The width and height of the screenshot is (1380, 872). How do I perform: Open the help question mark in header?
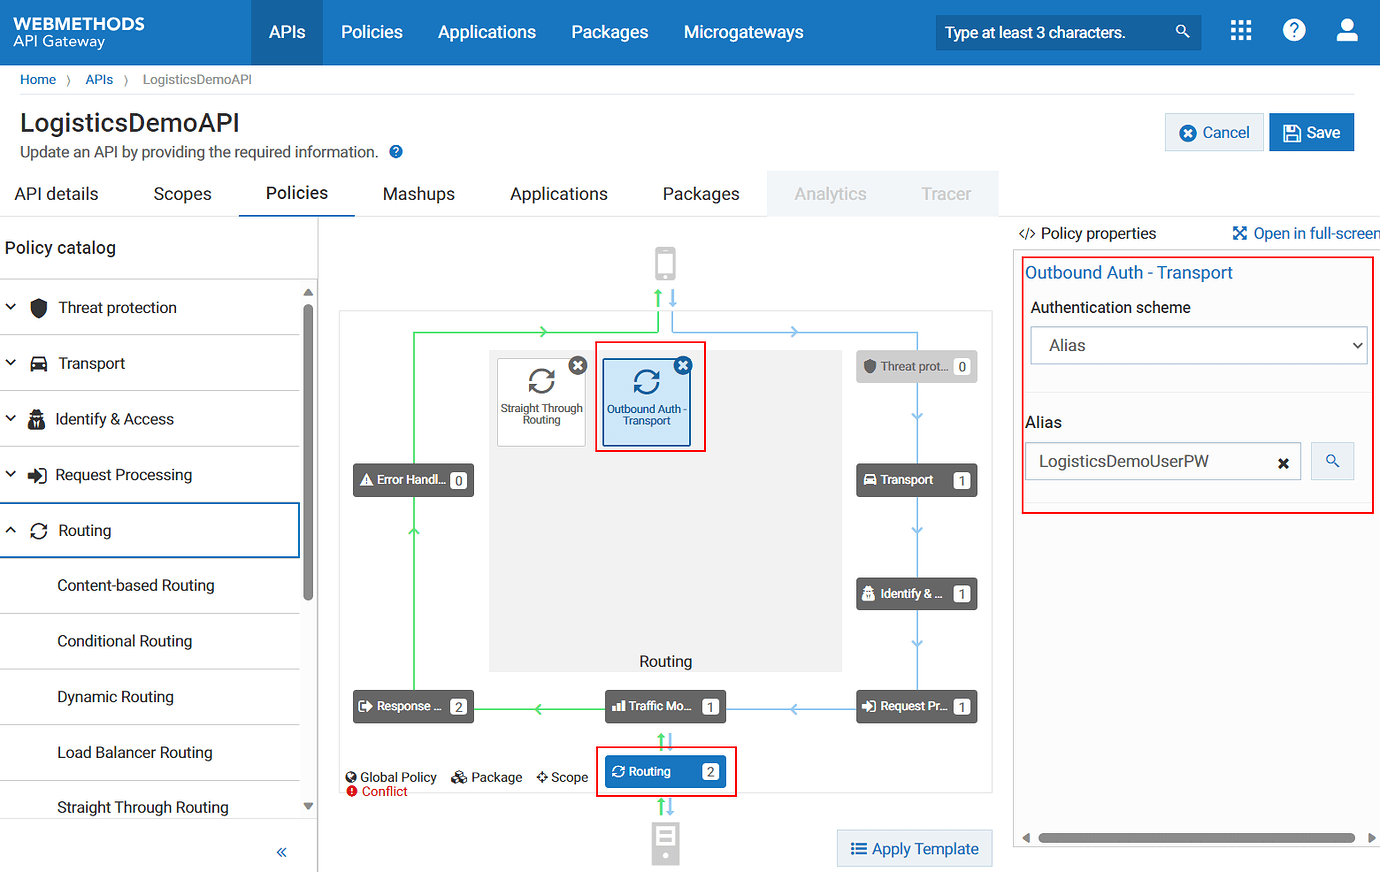[x=1294, y=31]
